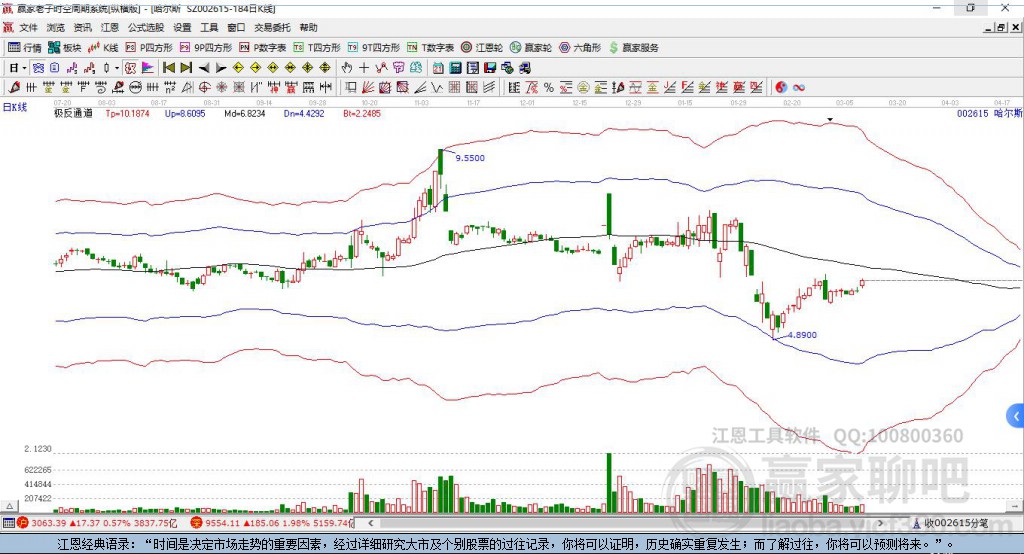
Task: Open the P数字表 tool
Action: tap(263, 48)
